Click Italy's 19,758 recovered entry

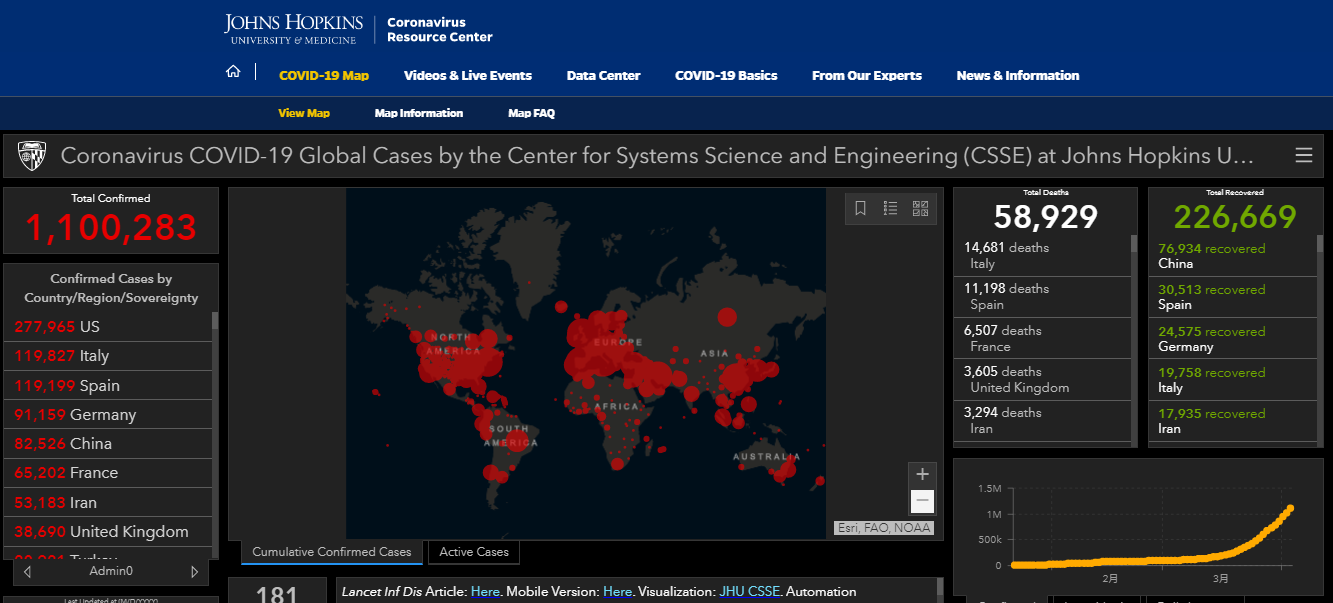1233,380
